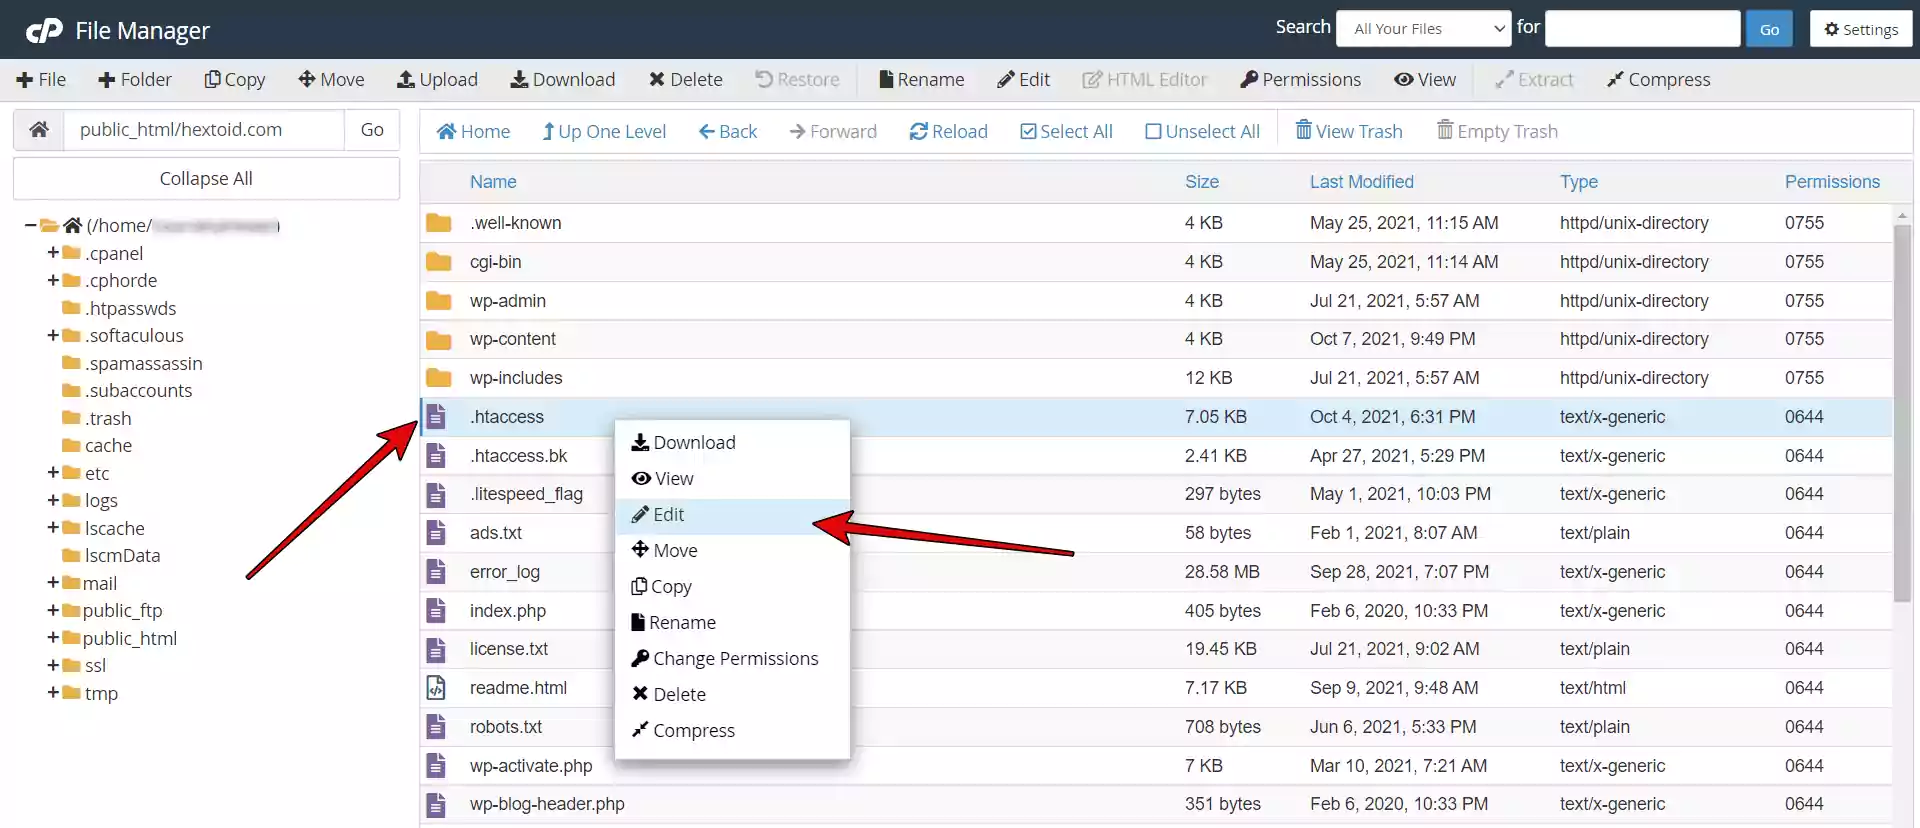Click Download in top toolbar
This screenshot has height=828, width=1920.
coord(563,80)
